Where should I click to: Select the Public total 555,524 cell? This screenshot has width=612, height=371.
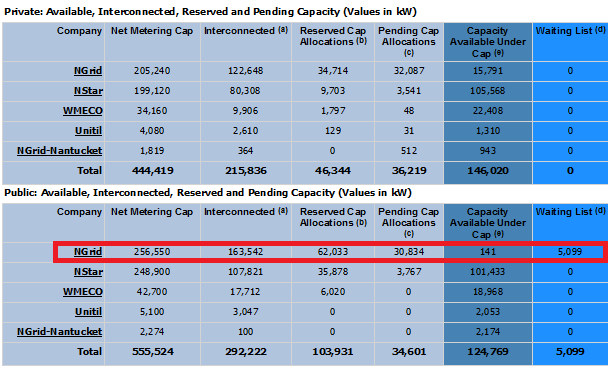pos(153,352)
